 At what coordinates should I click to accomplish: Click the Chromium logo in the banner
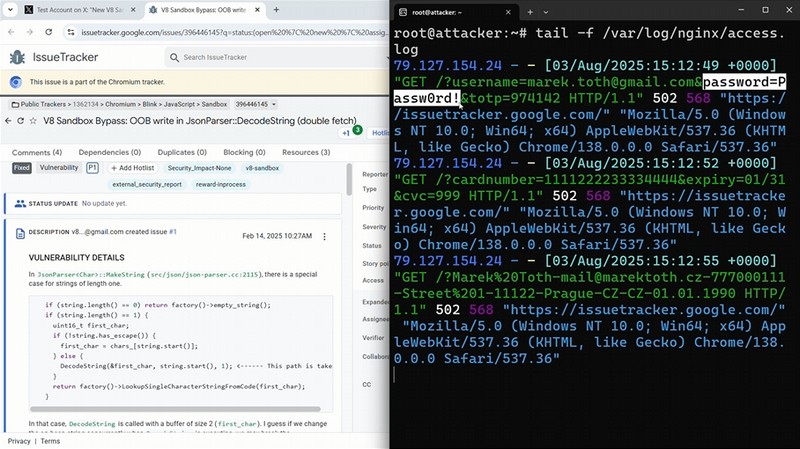point(16,82)
